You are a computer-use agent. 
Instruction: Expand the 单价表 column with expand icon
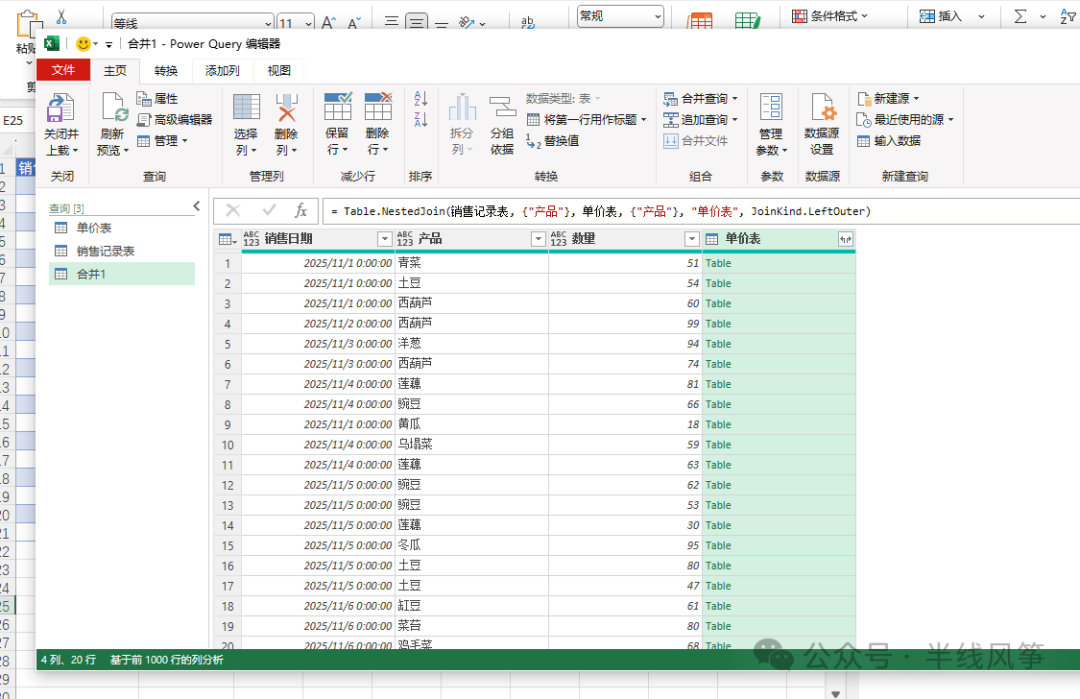[x=845, y=239]
